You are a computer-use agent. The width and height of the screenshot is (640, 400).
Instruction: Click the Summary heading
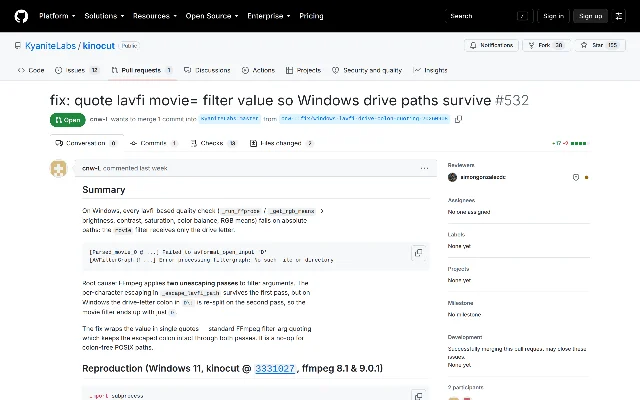coord(104,190)
